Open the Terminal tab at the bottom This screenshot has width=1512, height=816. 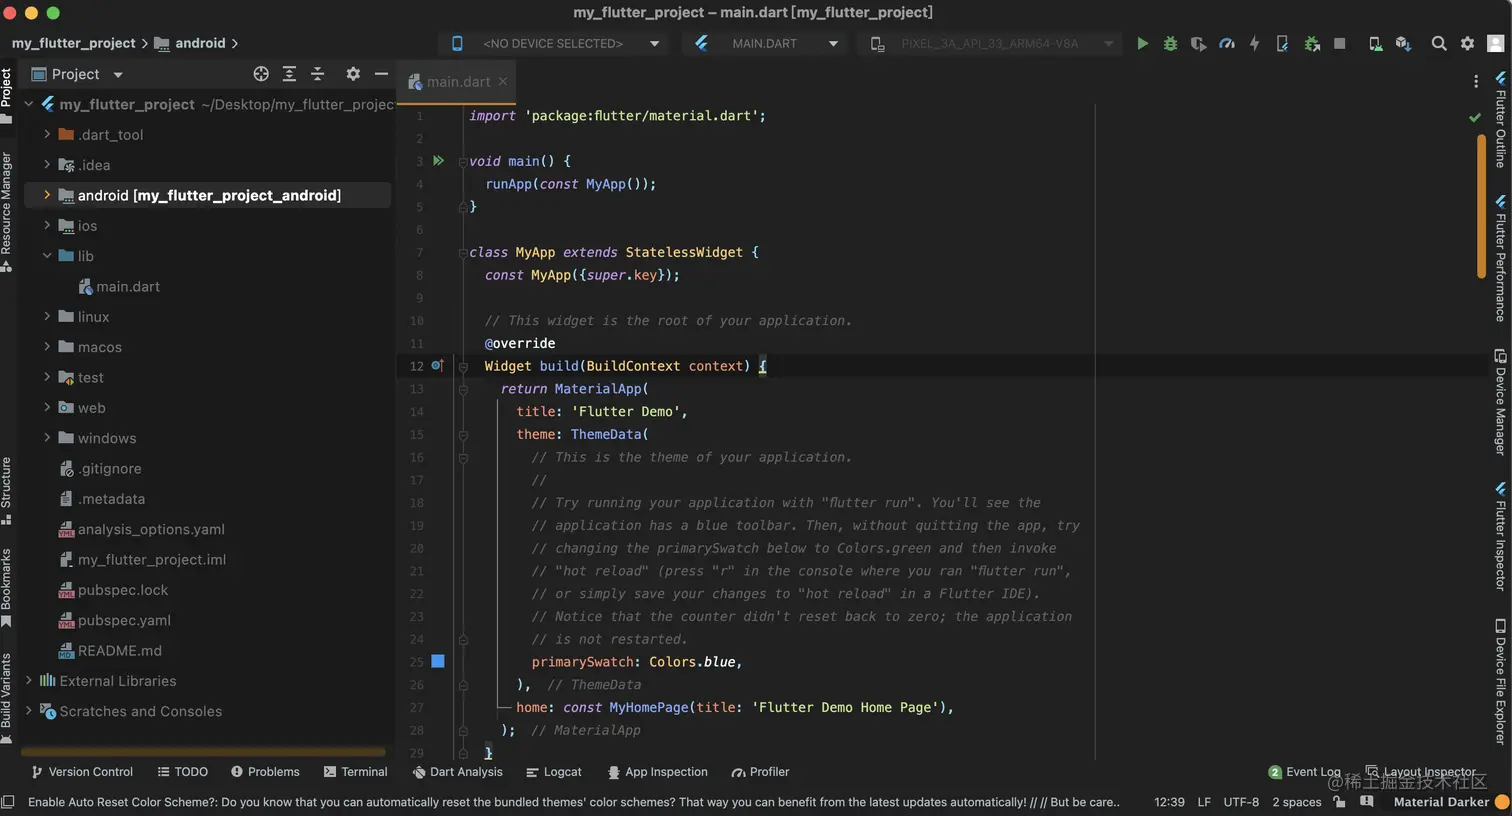click(355, 772)
